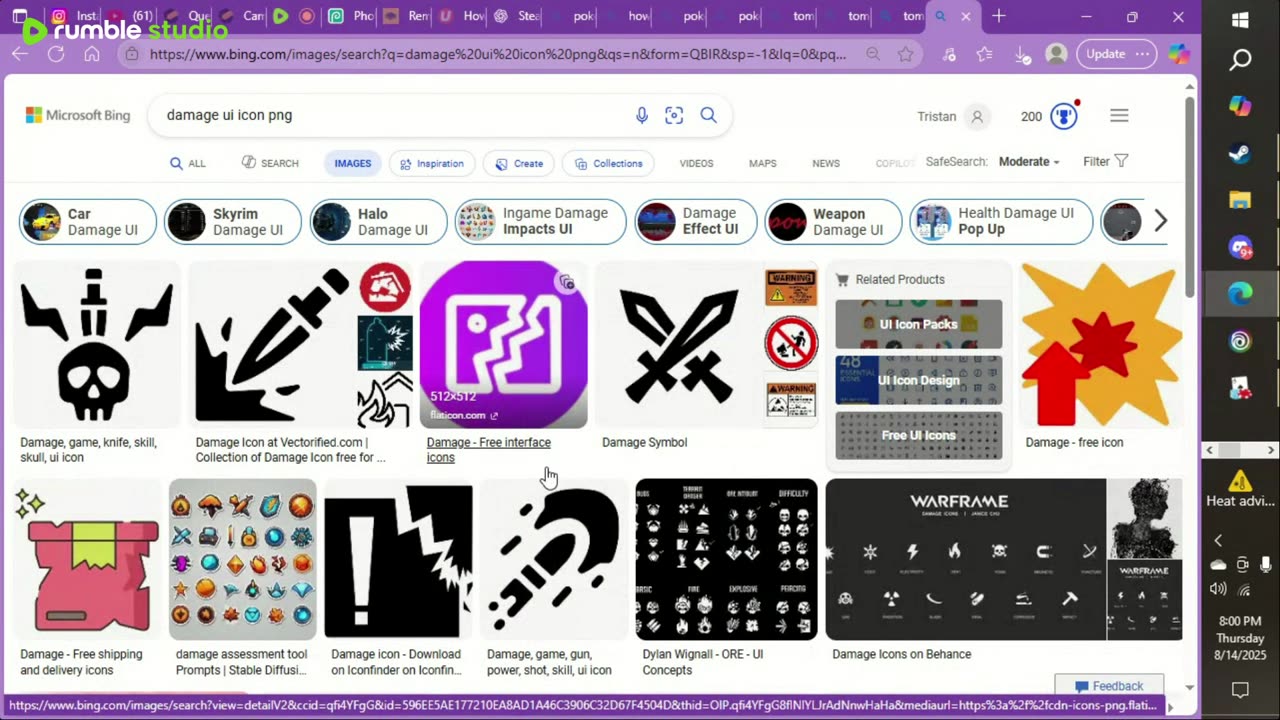The width and height of the screenshot is (1280, 720).
Task: Select Ingame Damage Impacts UI chip
Action: point(540,222)
